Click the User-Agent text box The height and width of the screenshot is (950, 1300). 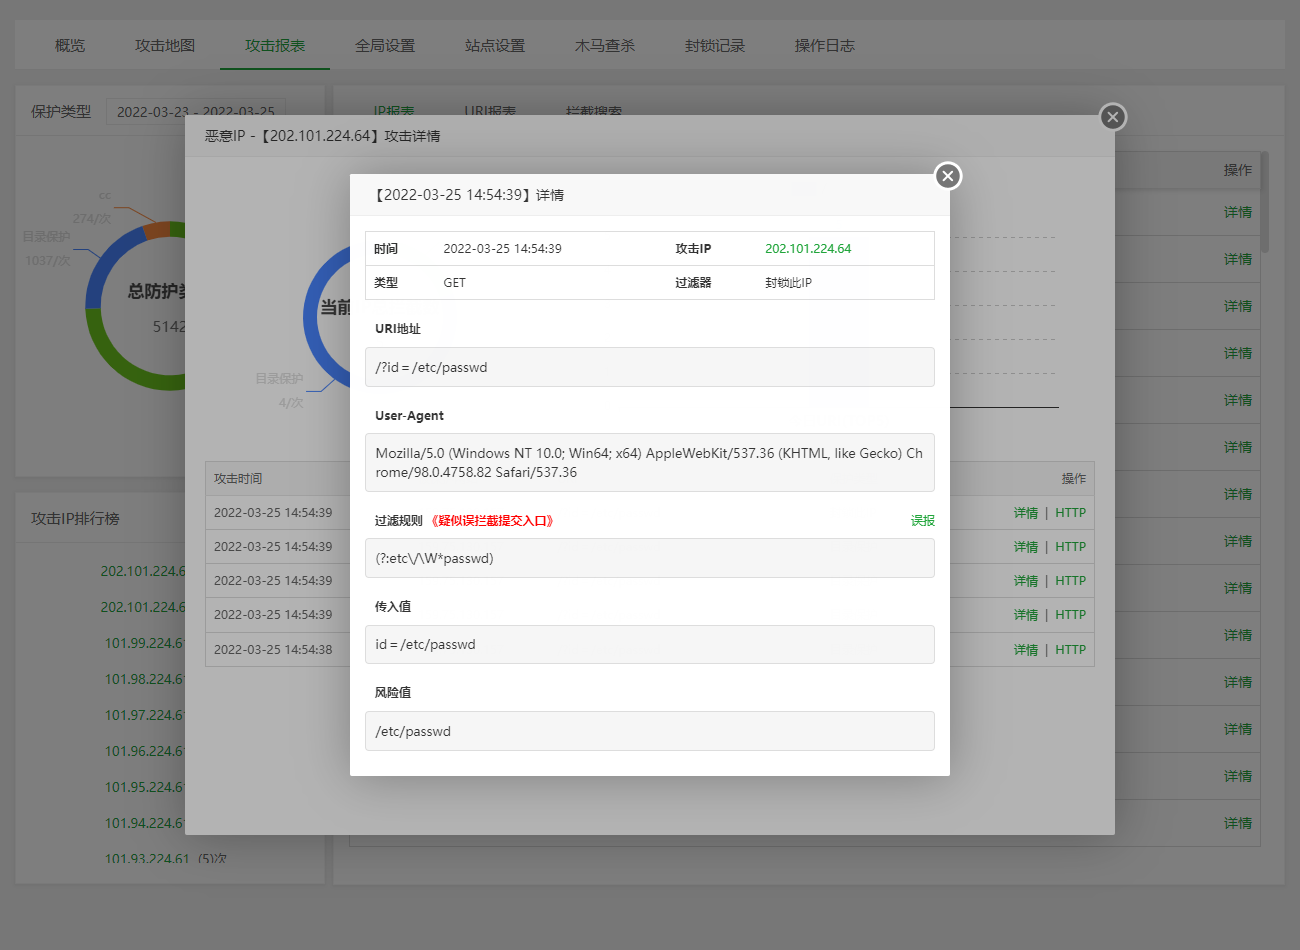(649, 462)
